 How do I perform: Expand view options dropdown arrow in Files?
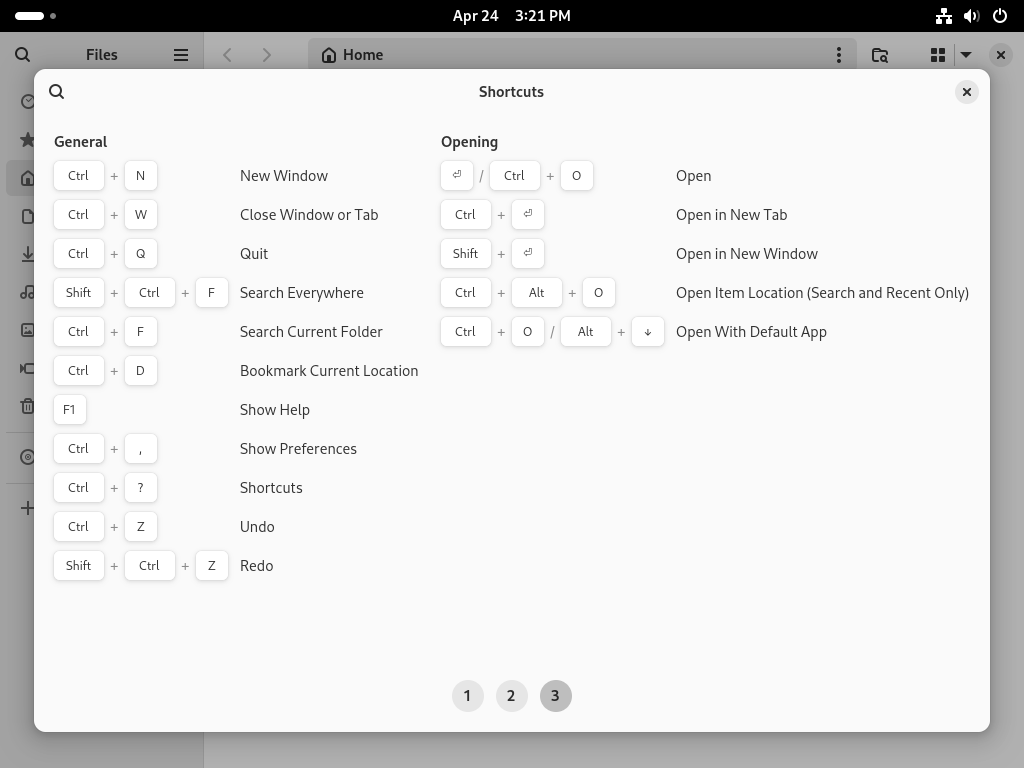967,55
